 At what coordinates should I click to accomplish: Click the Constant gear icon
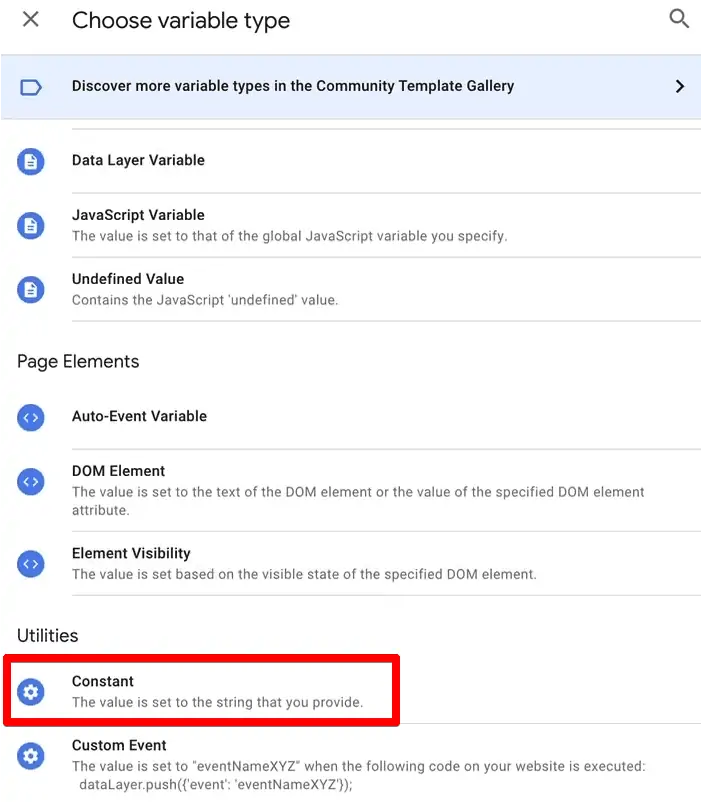click(x=31, y=691)
